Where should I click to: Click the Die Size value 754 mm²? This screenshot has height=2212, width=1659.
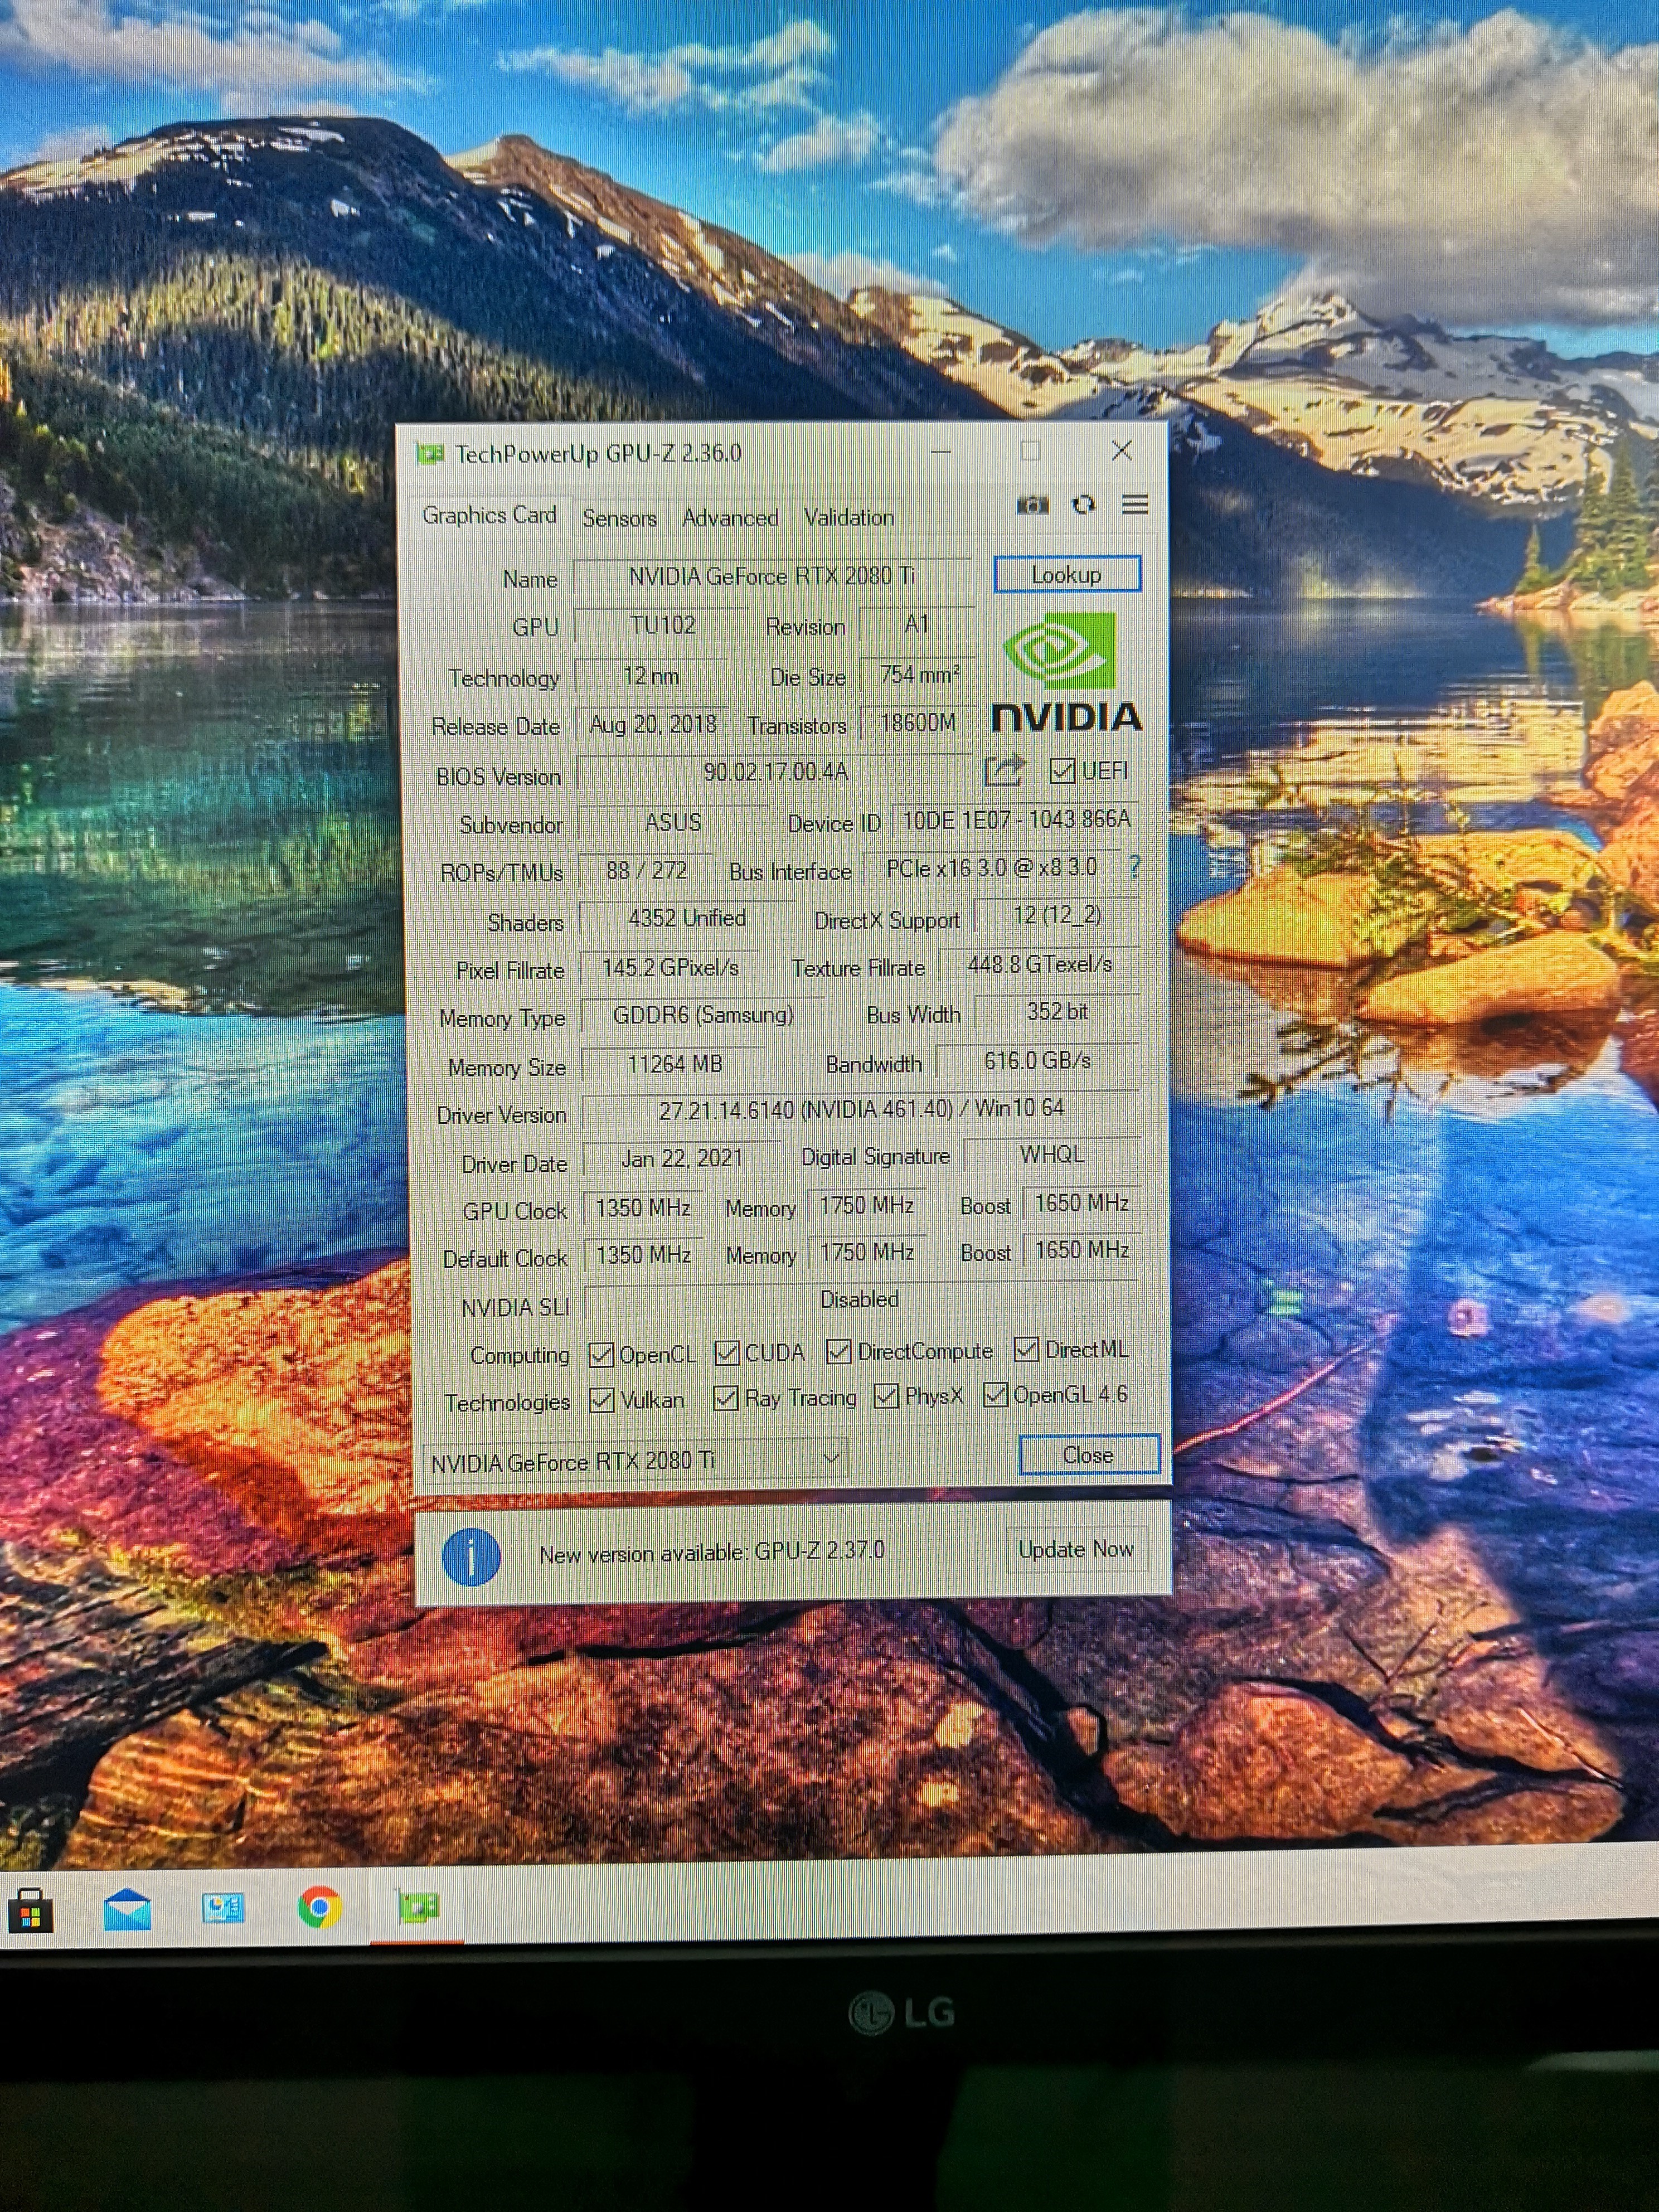tap(919, 675)
